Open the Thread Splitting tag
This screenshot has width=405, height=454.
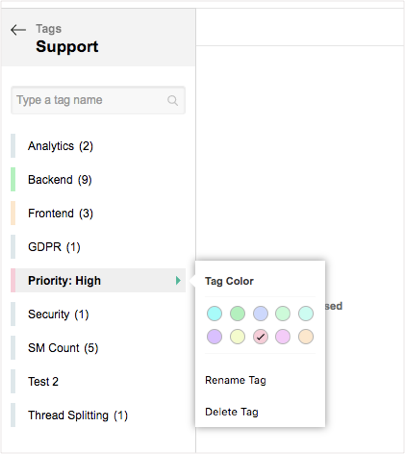[98, 415]
